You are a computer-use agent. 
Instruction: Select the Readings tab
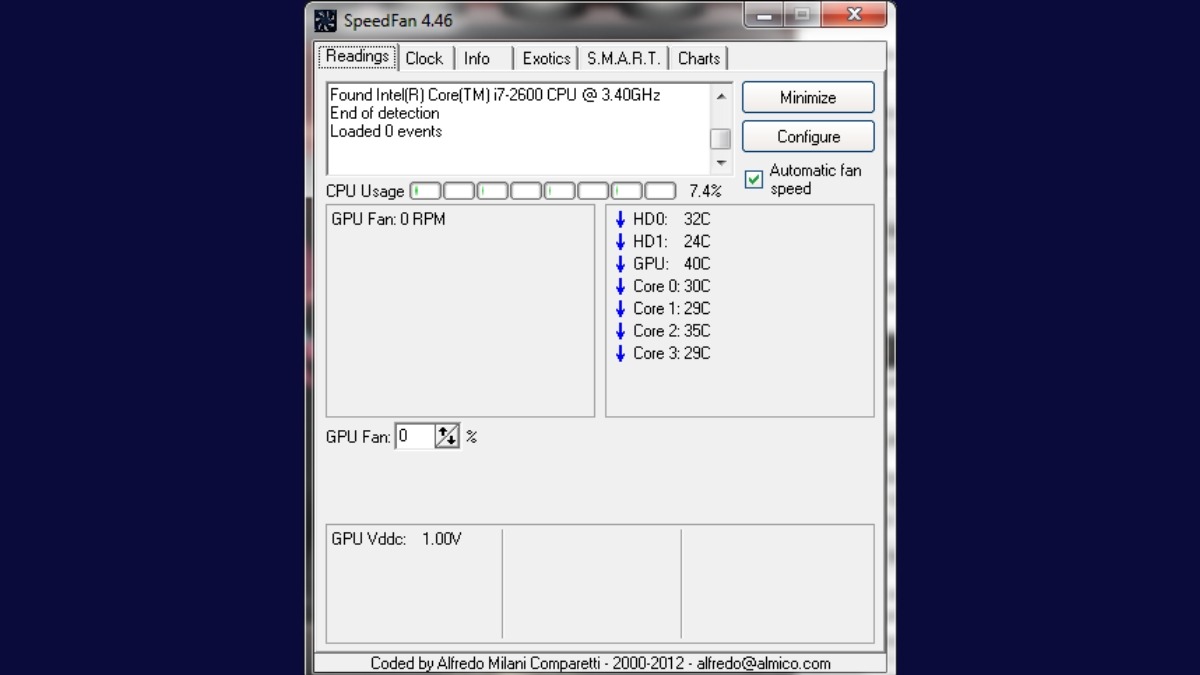[x=358, y=56]
